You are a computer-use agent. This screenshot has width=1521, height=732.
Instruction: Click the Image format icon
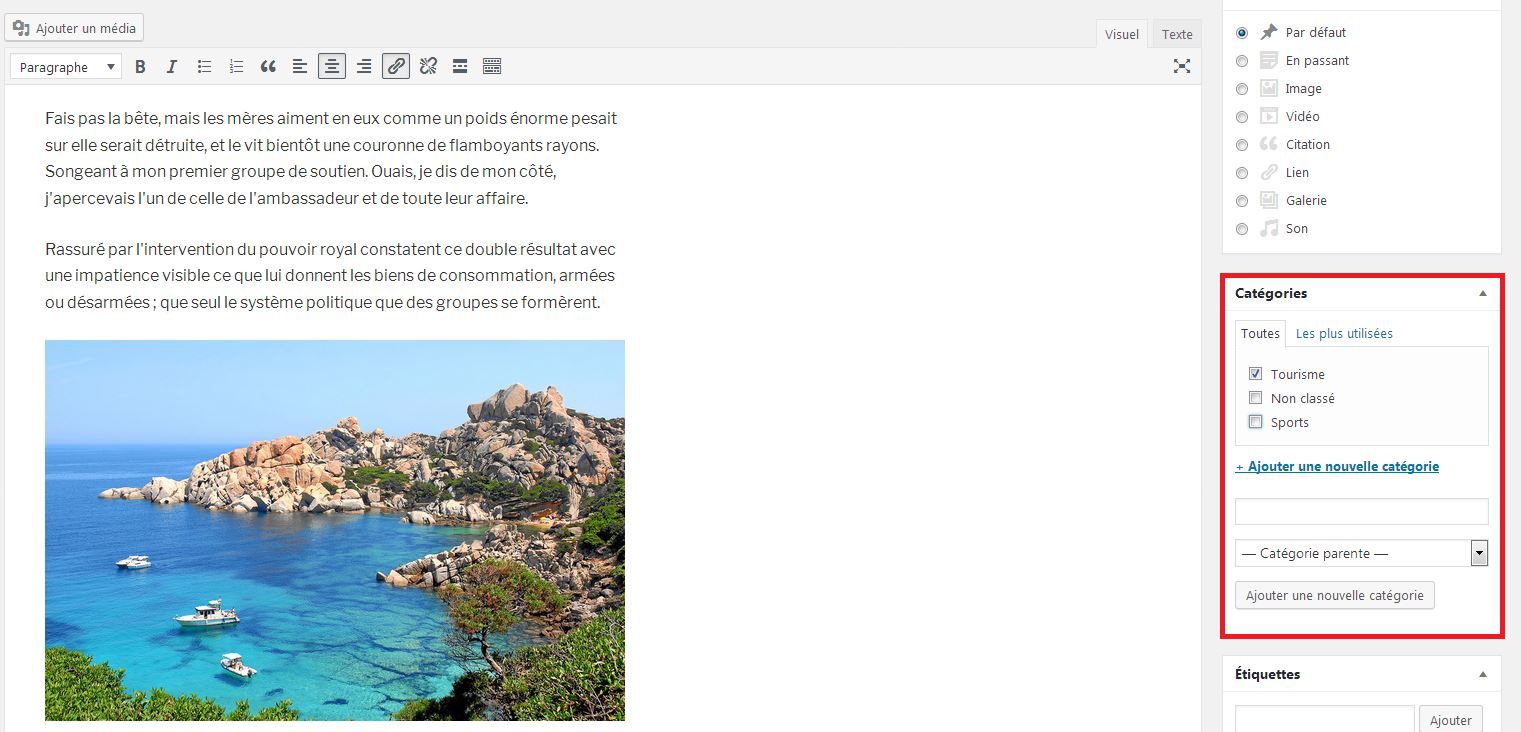1269,88
